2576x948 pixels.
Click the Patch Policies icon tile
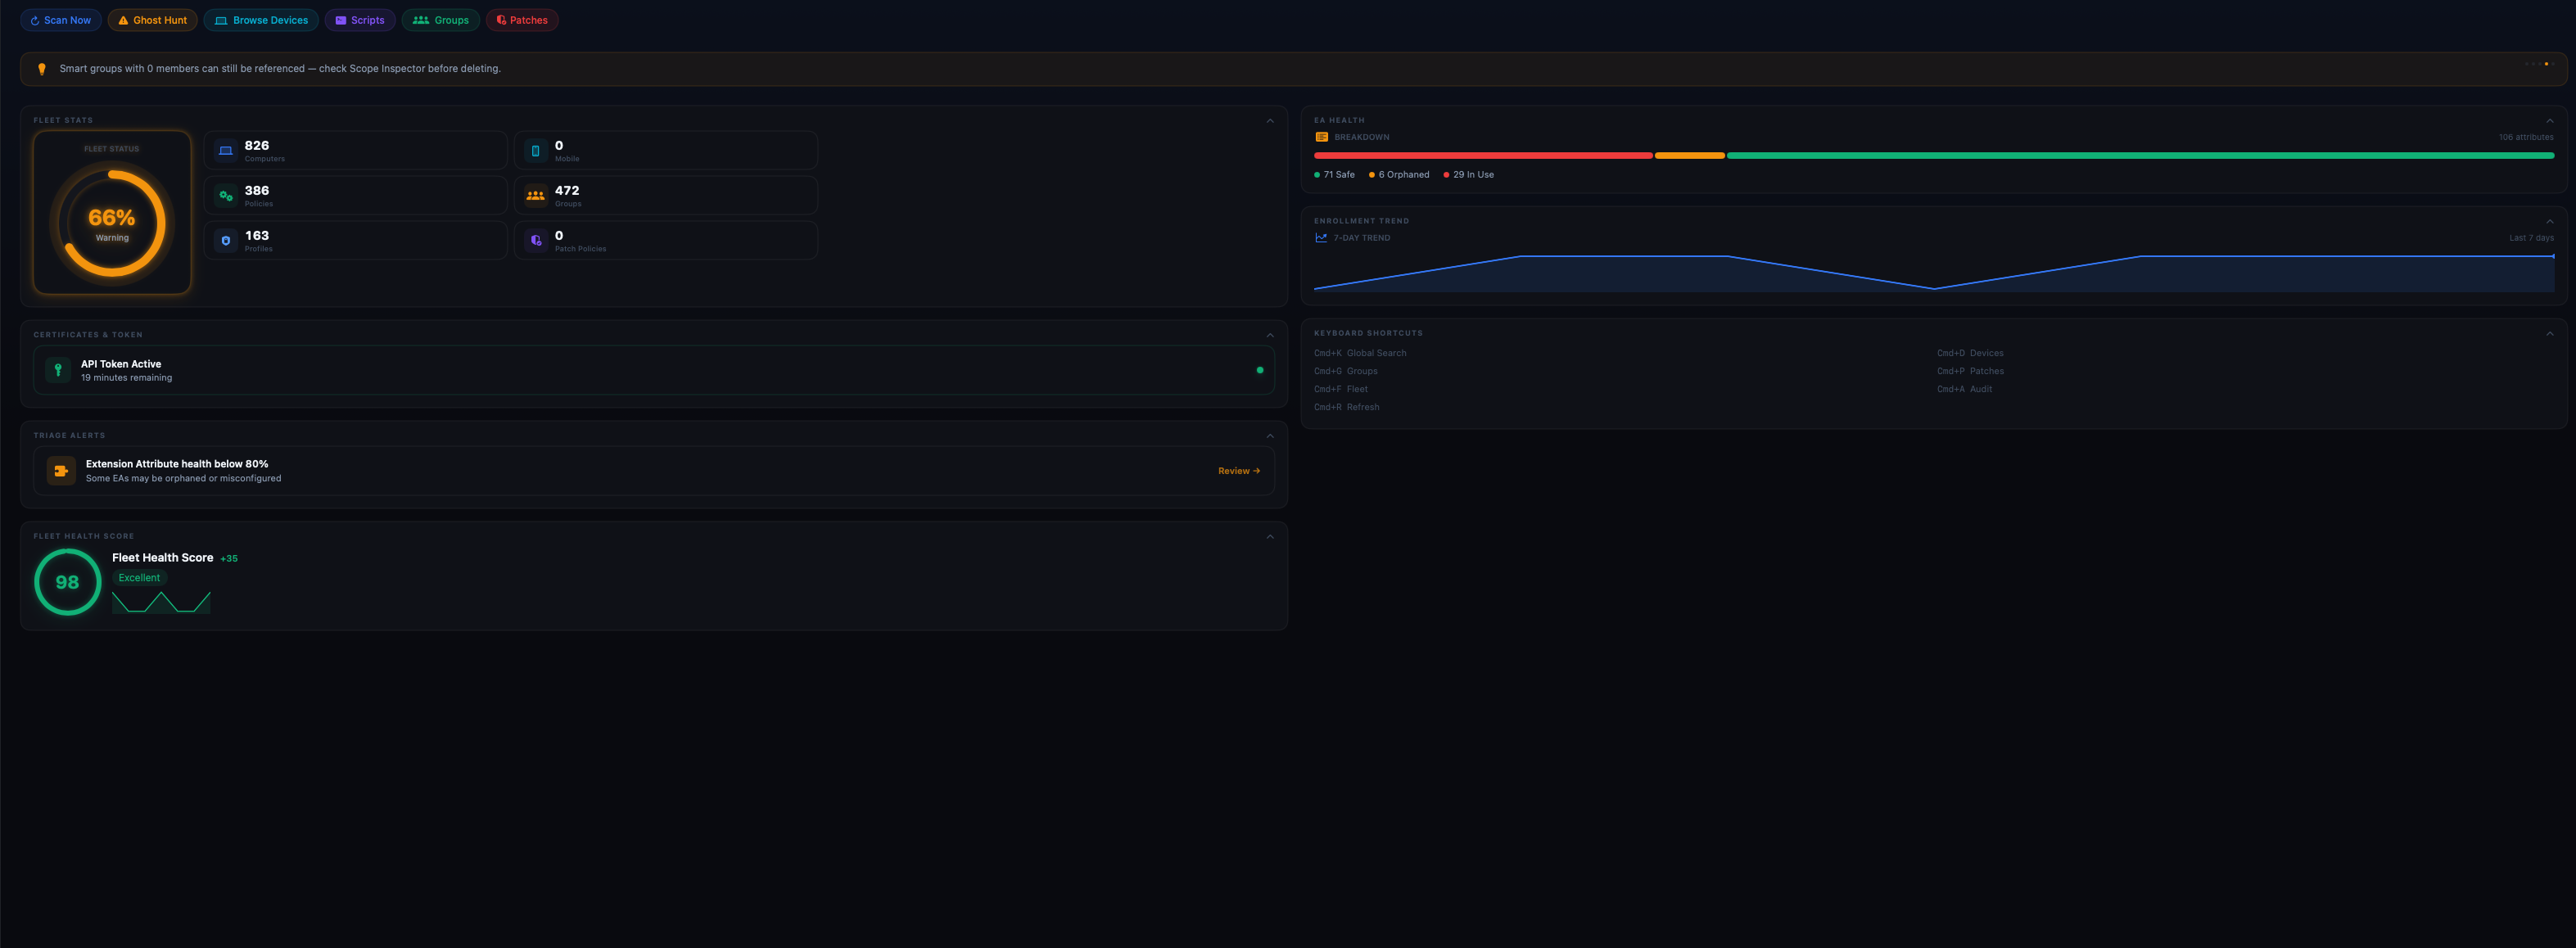pyautogui.click(x=535, y=241)
